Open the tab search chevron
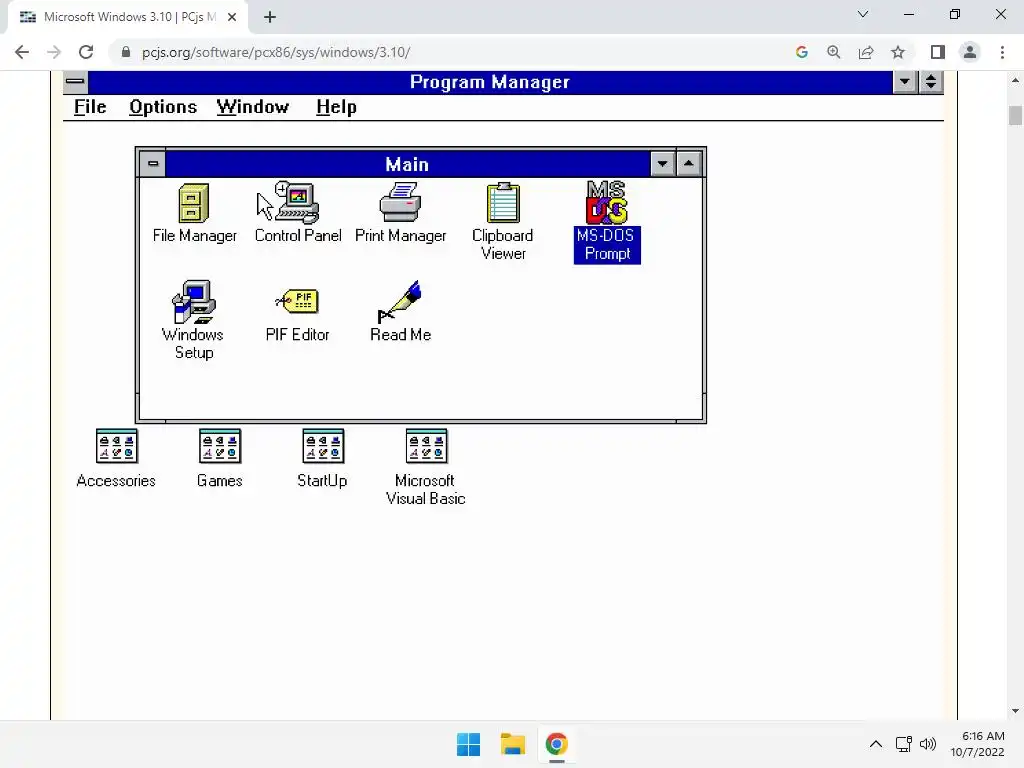The height and width of the screenshot is (768, 1024). [863, 14]
